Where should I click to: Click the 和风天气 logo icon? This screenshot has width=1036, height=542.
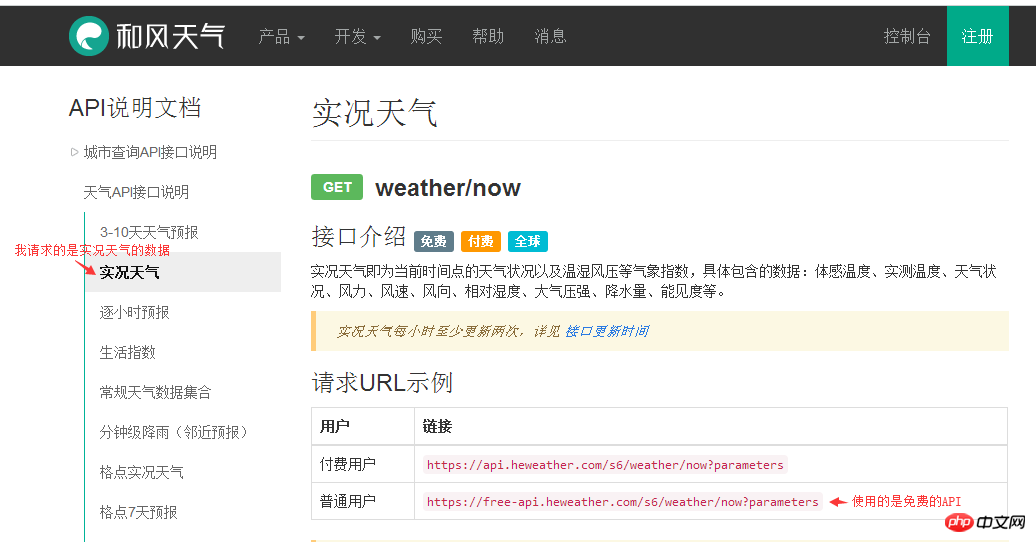point(89,36)
